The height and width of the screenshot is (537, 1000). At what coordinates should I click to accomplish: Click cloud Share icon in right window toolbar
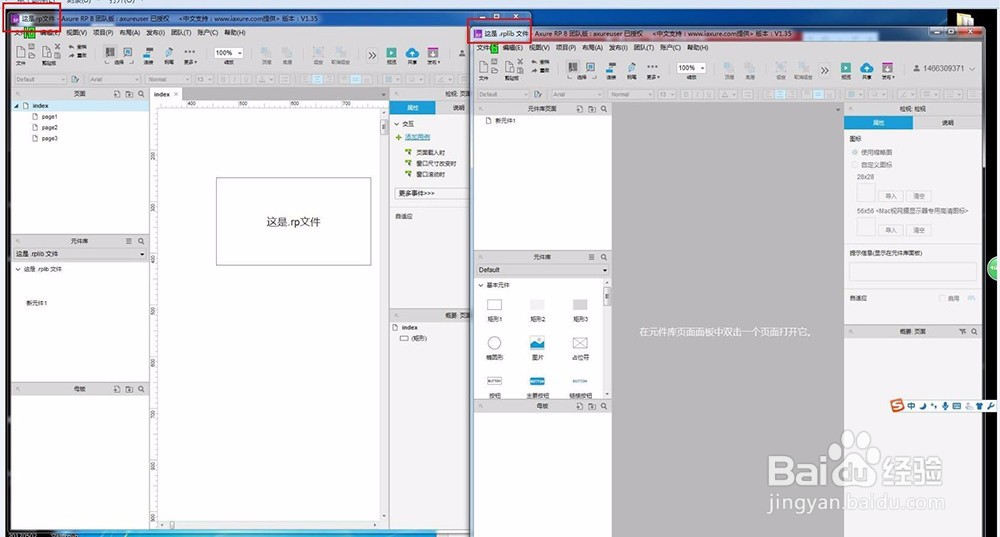click(867, 68)
